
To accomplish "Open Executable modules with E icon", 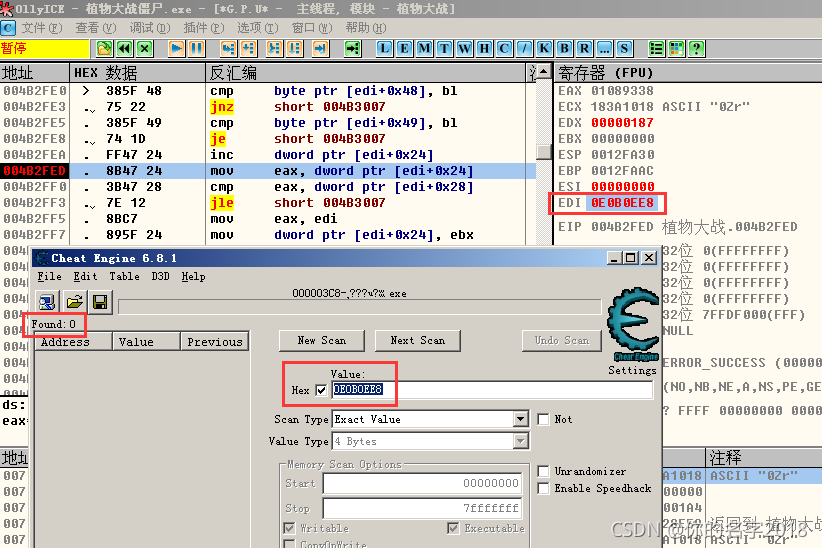I will click(404, 49).
